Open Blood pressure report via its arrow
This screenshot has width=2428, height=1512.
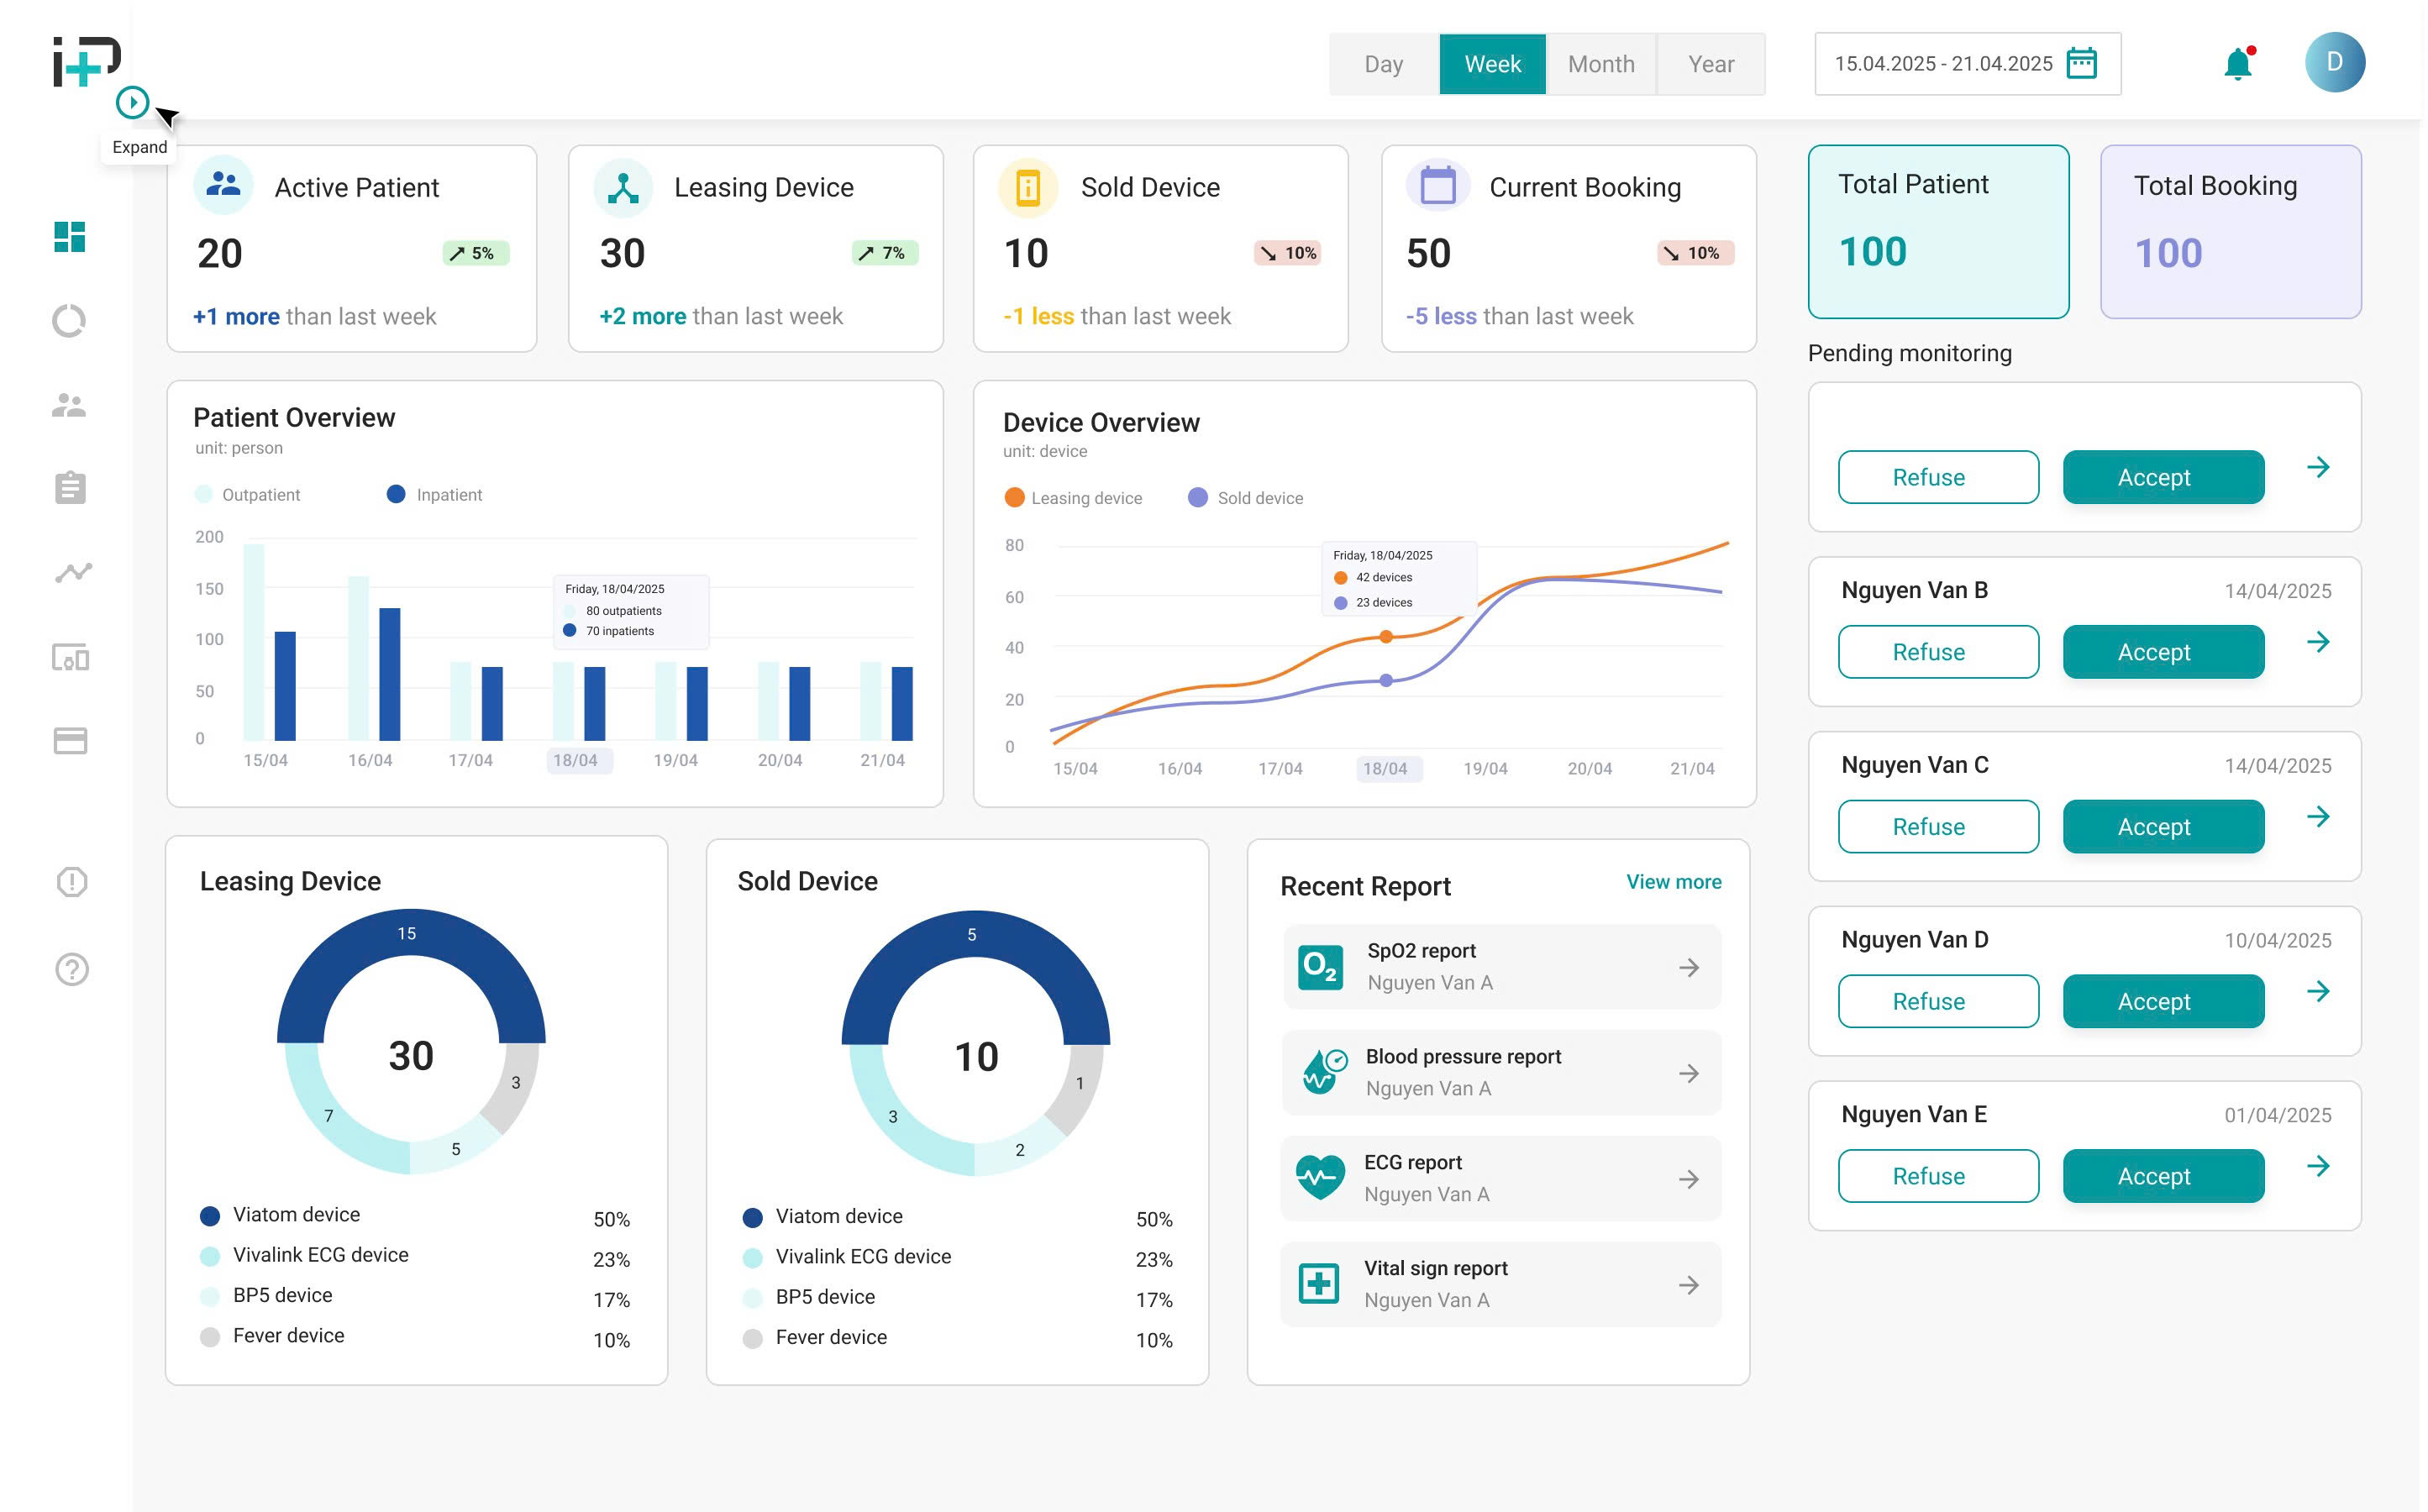coord(1688,1073)
